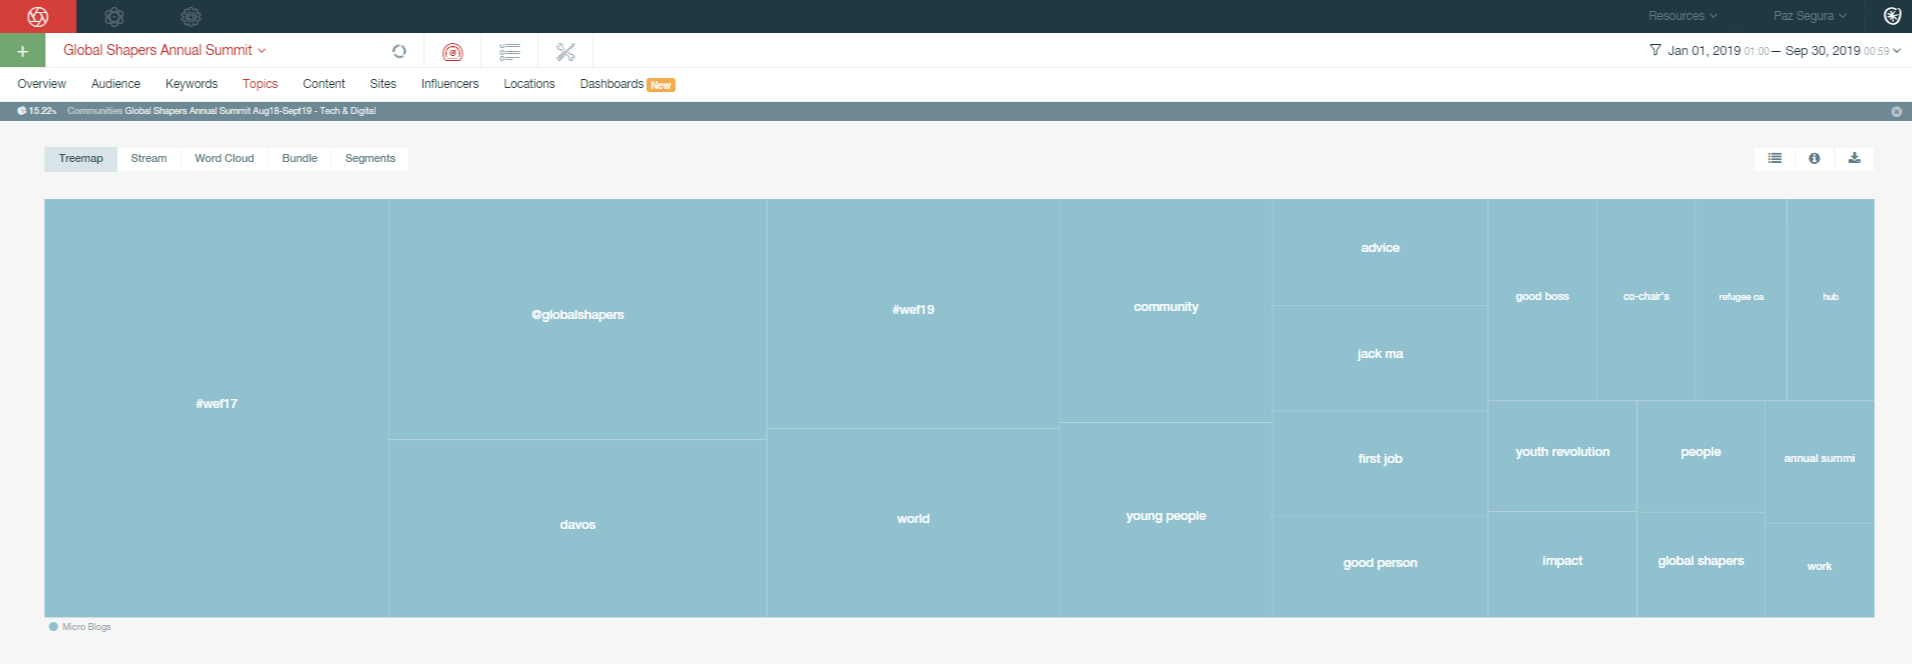Click the #wef17 treemap tile
Viewport: 1912px width, 664px height.
216,404
